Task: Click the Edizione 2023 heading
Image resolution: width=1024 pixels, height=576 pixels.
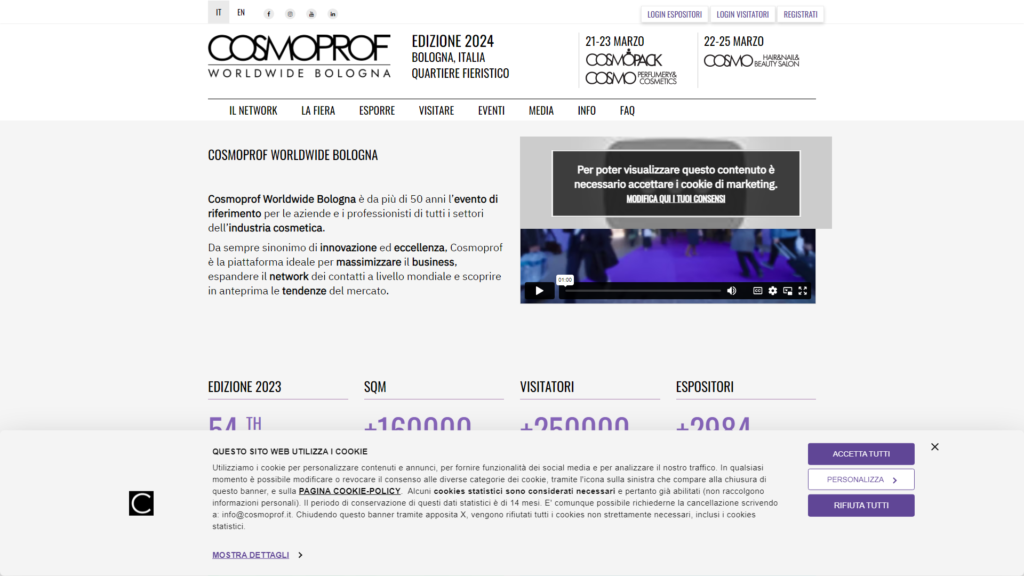Action: (245, 387)
